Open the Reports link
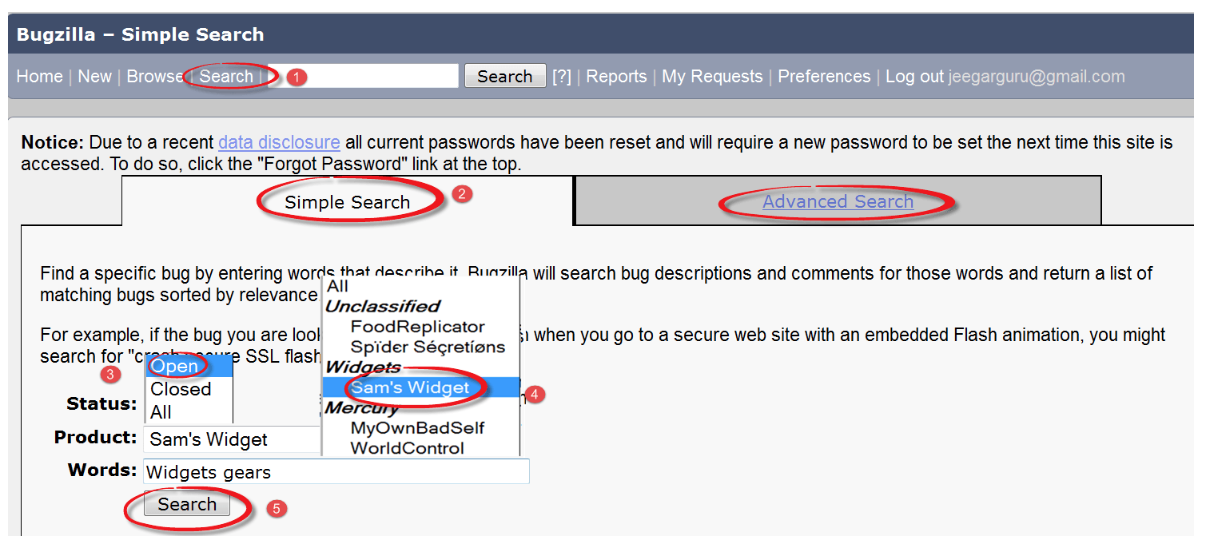This screenshot has height=546, width=1208. [x=616, y=77]
